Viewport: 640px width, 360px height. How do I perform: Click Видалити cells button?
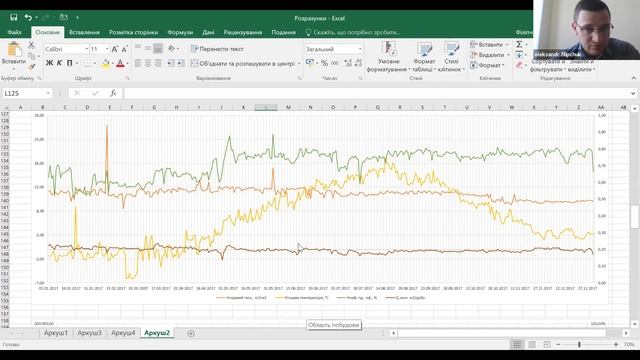tap(489, 55)
